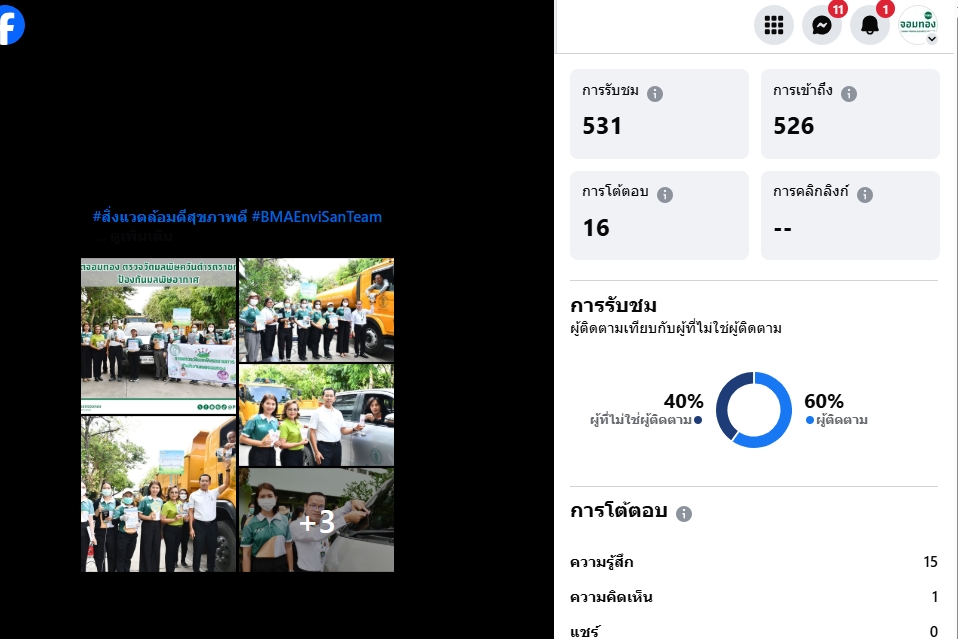Image resolution: width=958 pixels, height=639 pixels.
Task: Open the notifications bell icon
Action: tap(870, 25)
